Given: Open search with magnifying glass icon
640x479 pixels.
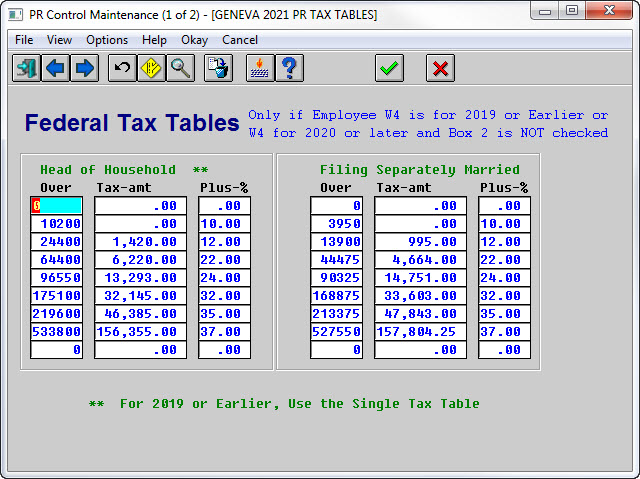Looking at the screenshot, I should [180, 68].
